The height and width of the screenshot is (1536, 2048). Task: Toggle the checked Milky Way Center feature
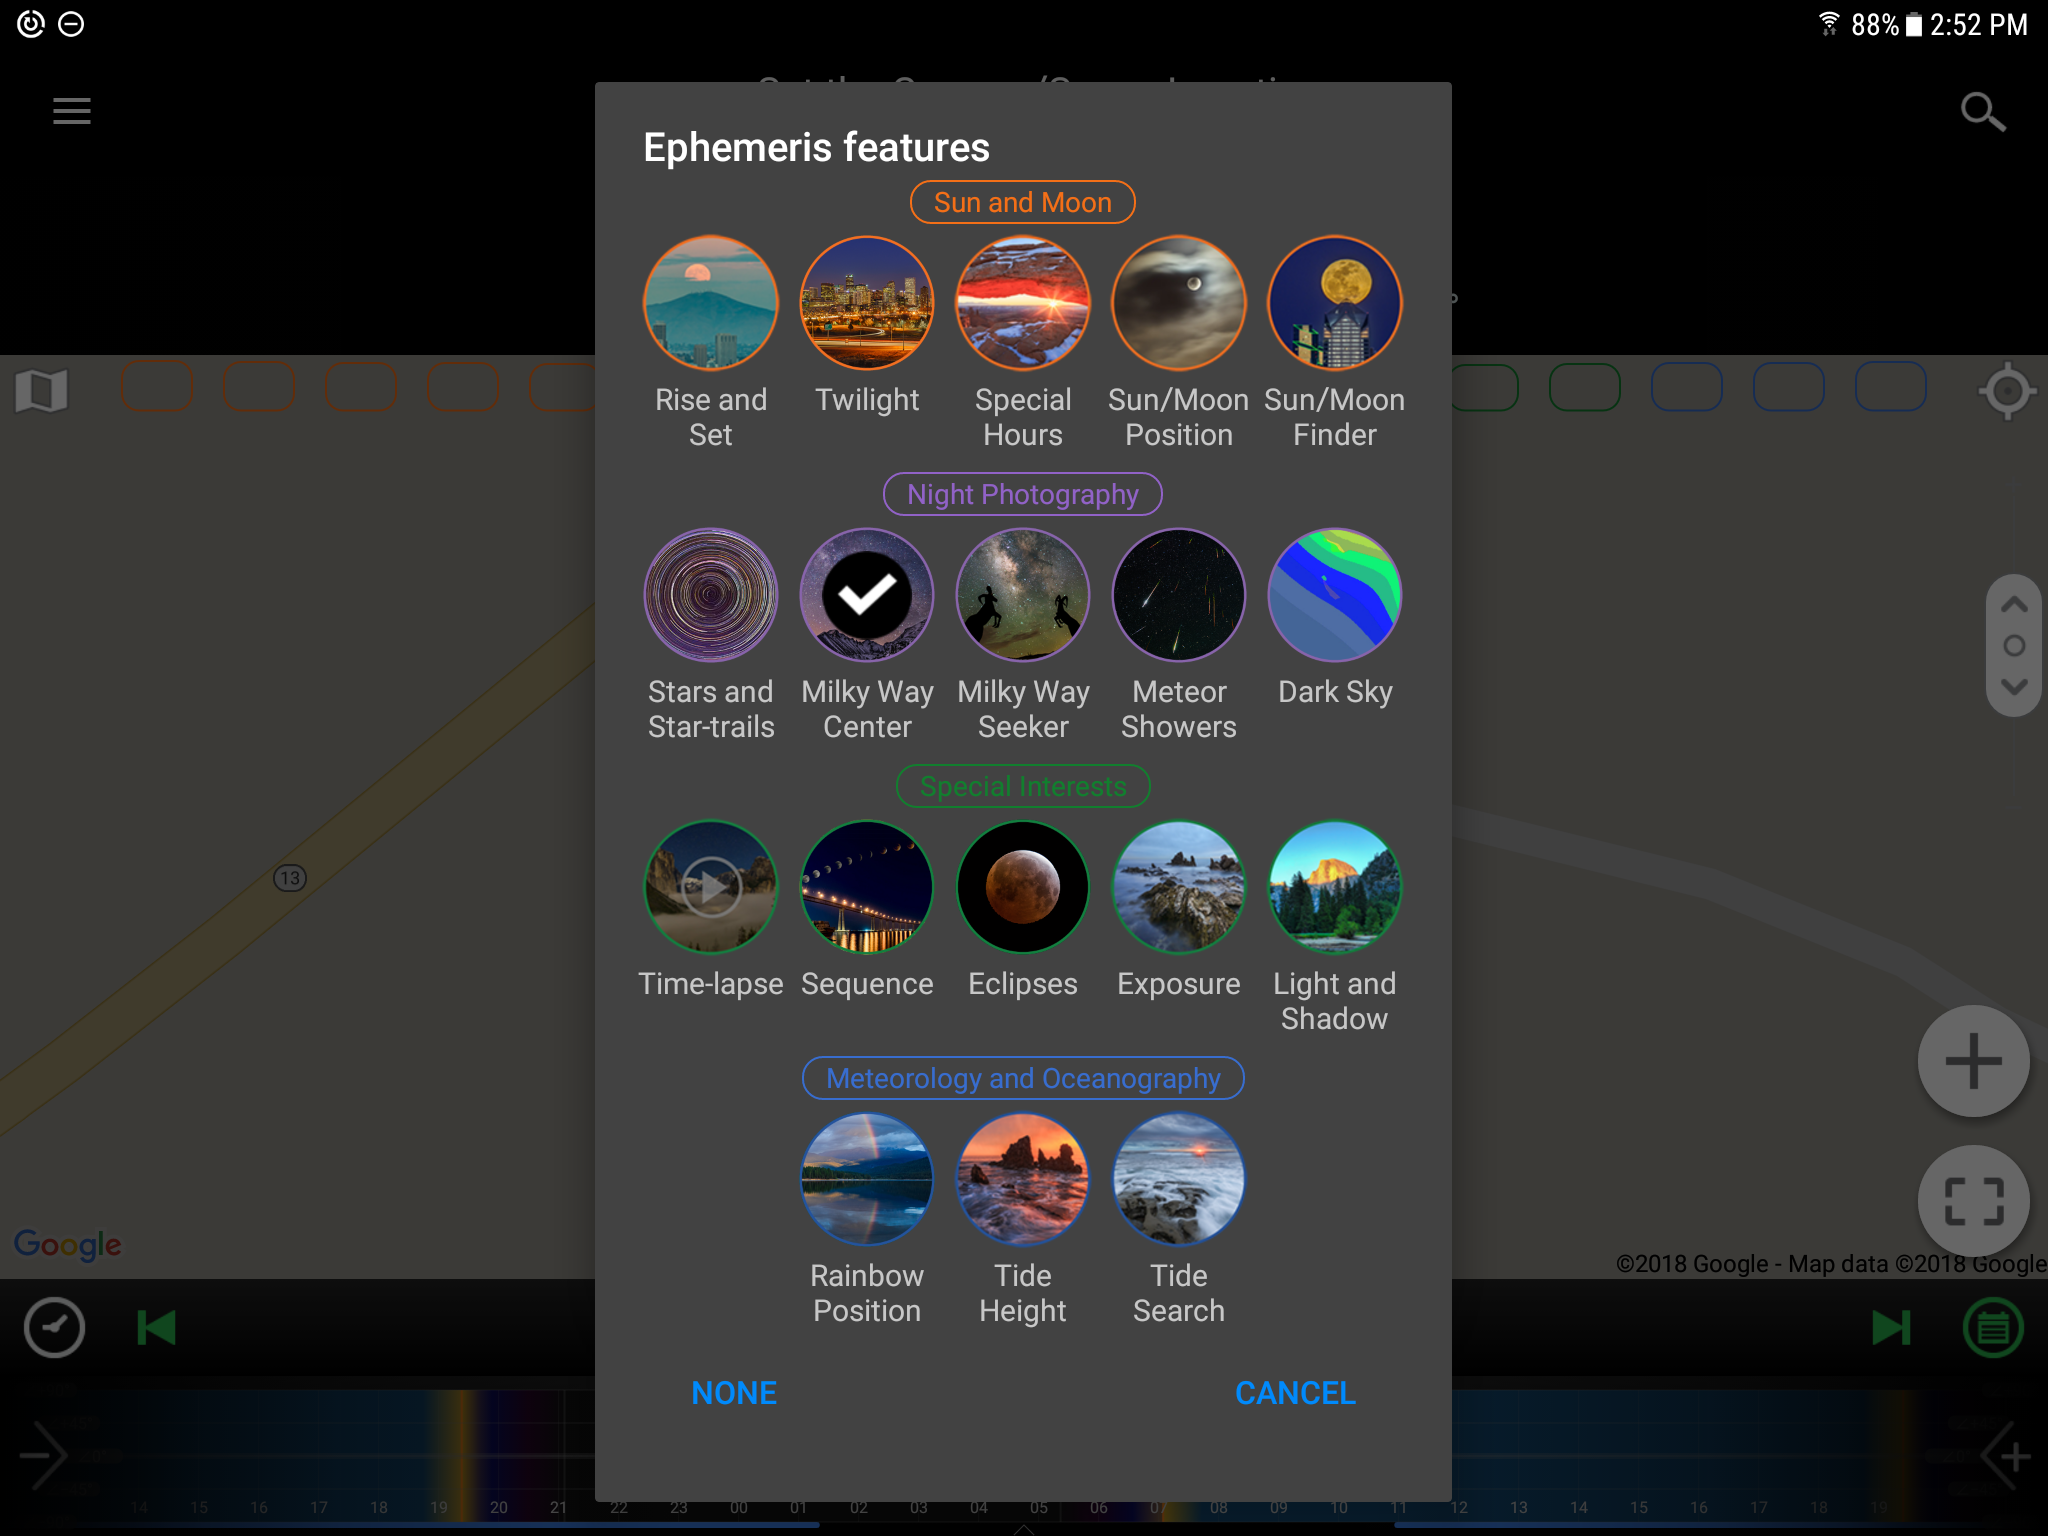pyautogui.click(x=867, y=595)
